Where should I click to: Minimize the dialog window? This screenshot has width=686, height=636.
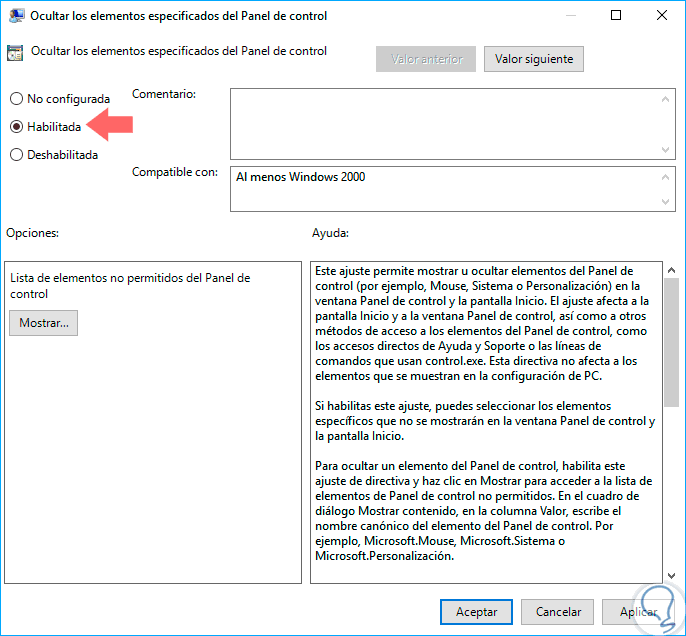(570, 16)
